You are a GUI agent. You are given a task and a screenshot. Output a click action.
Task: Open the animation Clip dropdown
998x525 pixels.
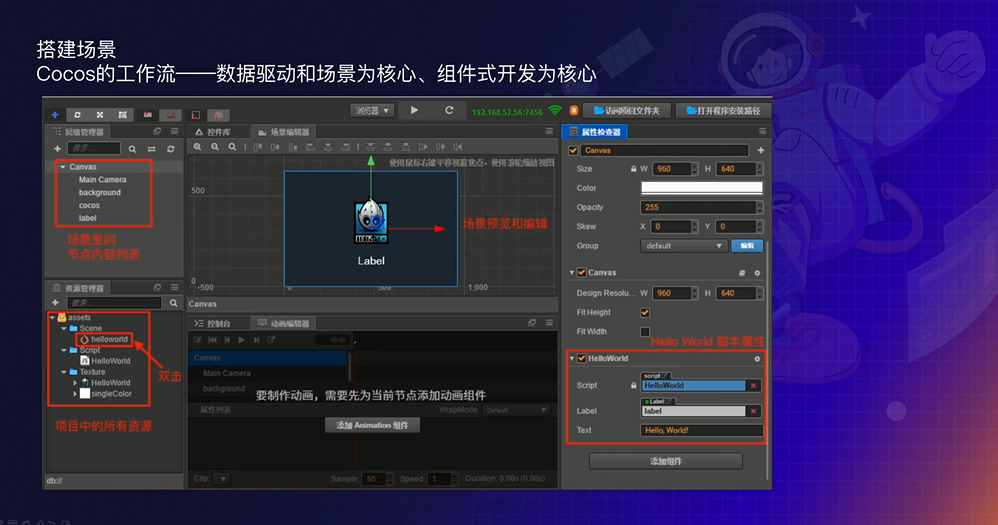coord(222,479)
